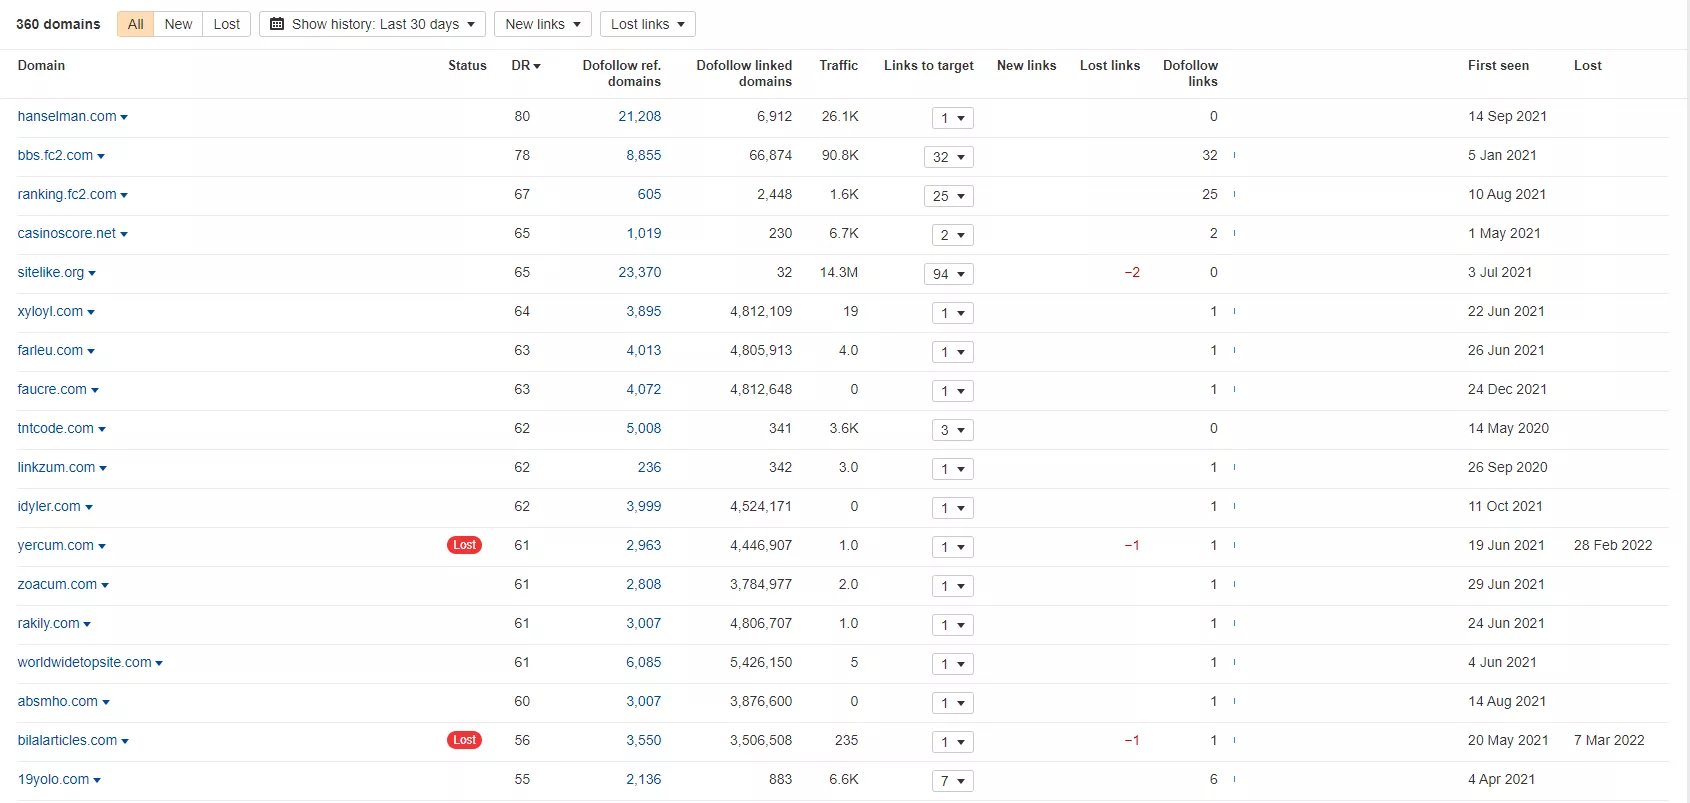The height and width of the screenshot is (803, 1690).
Task: Open 21,208 dofollow ref. domains link
Action: pos(640,117)
